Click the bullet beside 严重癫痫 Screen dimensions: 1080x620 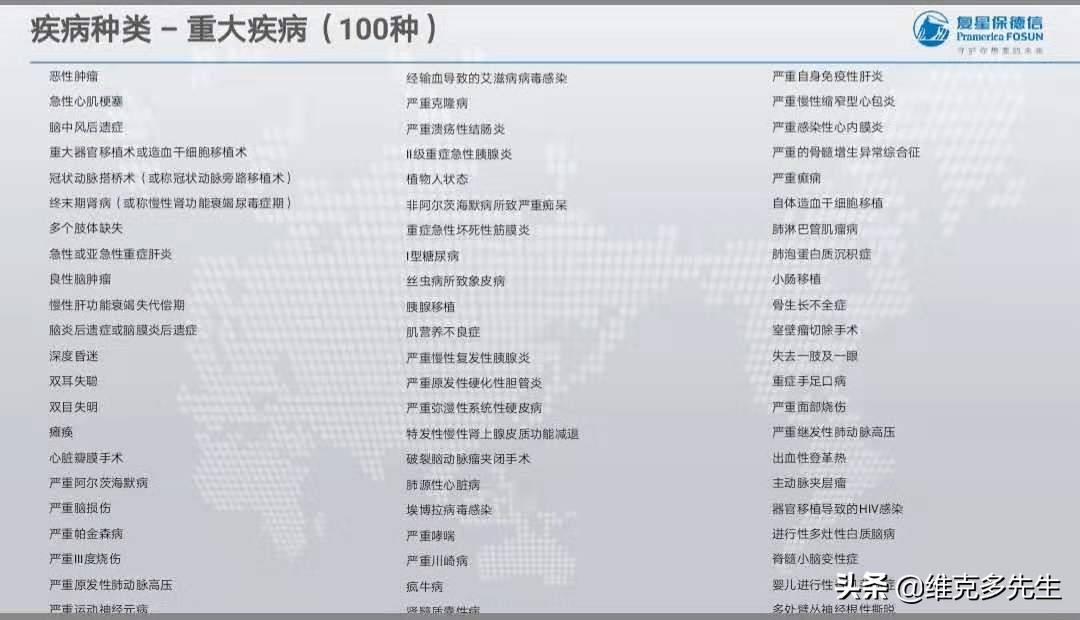click(x=763, y=180)
